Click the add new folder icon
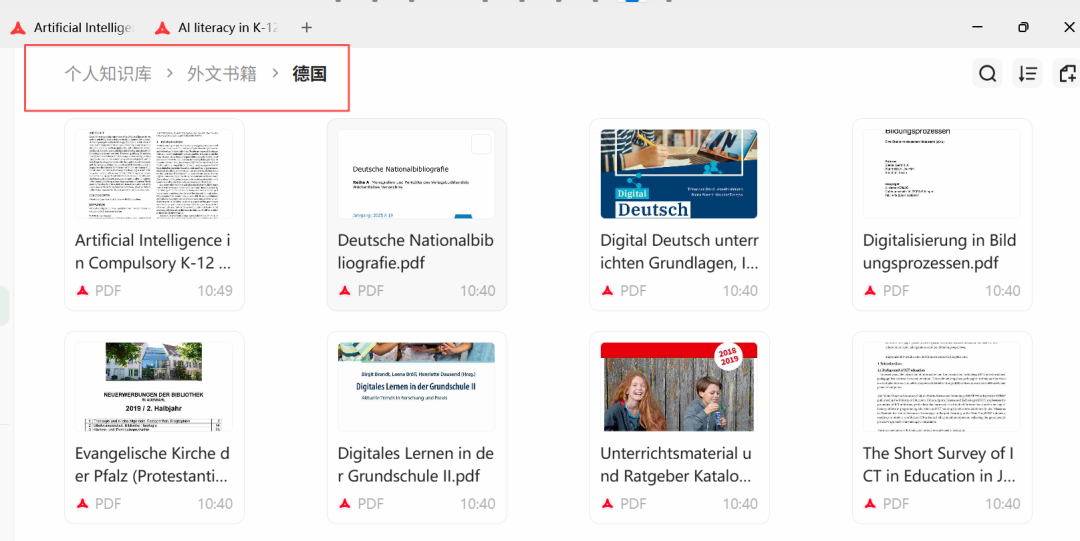This screenshot has height=541, width=1080. pos(1066,74)
